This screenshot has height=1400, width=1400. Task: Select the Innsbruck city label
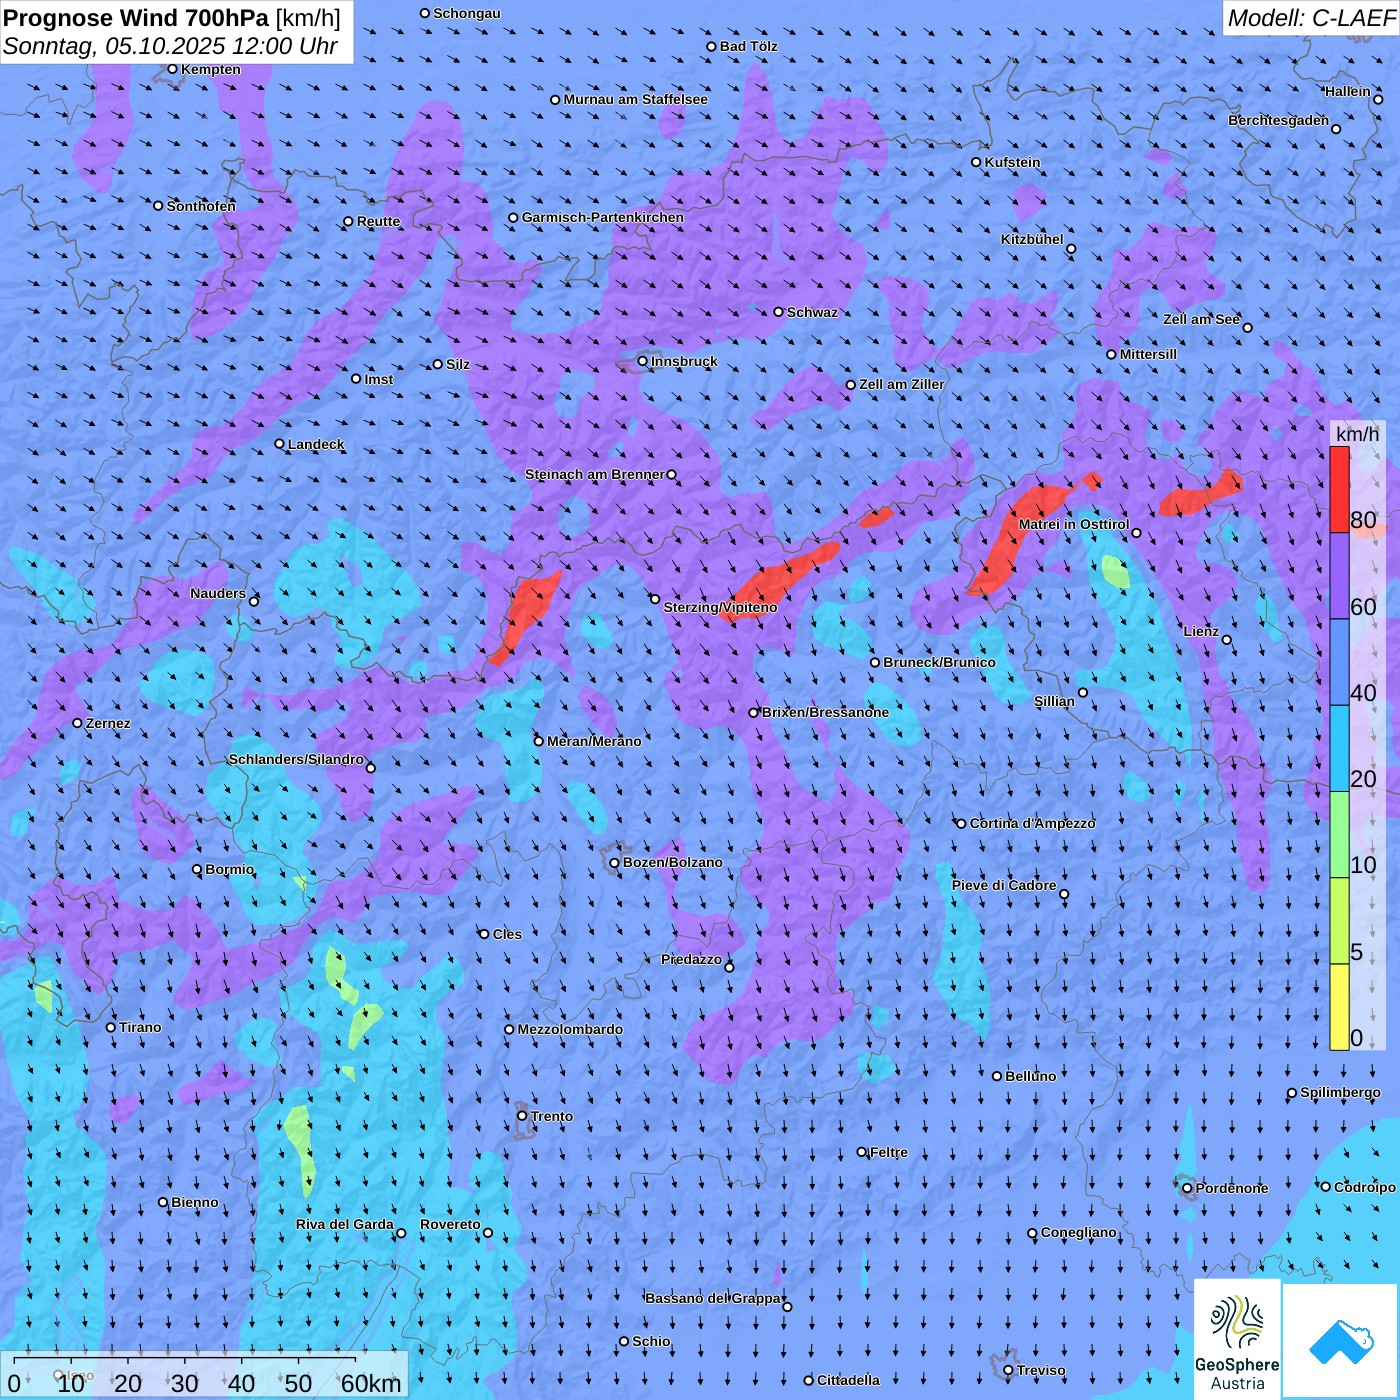pyautogui.click(x=684, y=361)
